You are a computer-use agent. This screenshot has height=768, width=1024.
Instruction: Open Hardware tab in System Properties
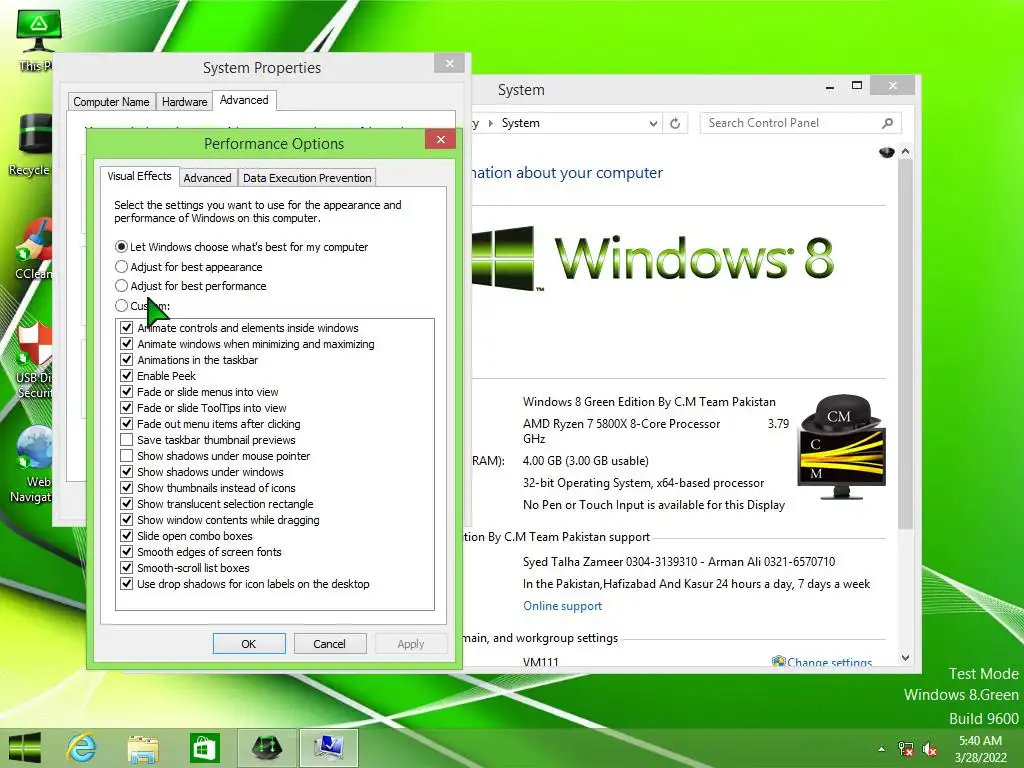point(184,102)
